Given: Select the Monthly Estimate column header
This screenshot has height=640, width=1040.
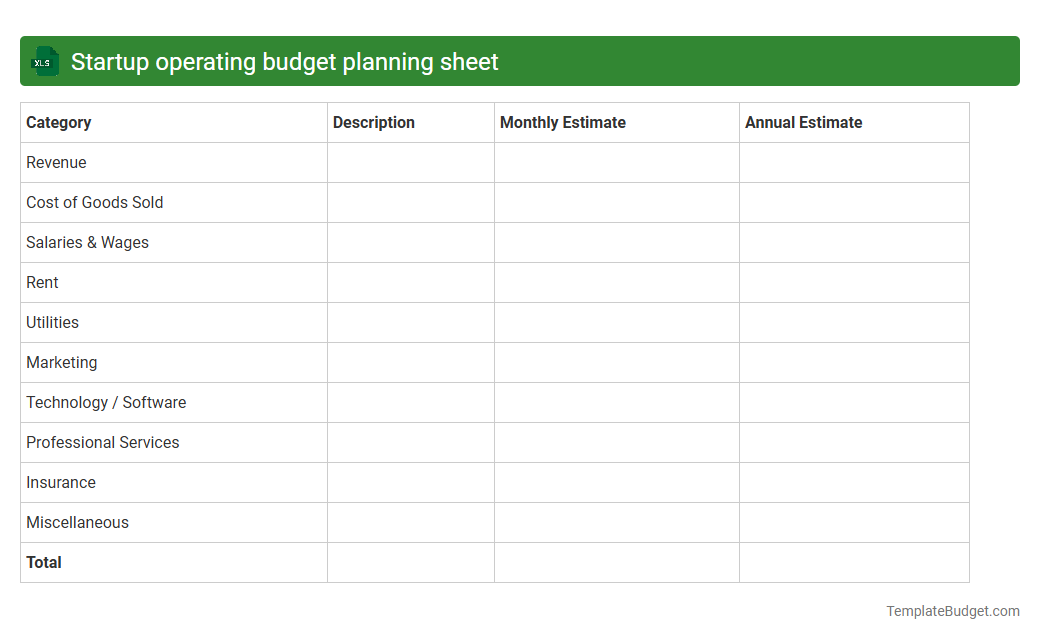Looking at the screenshot, I should tap(562, 122).
